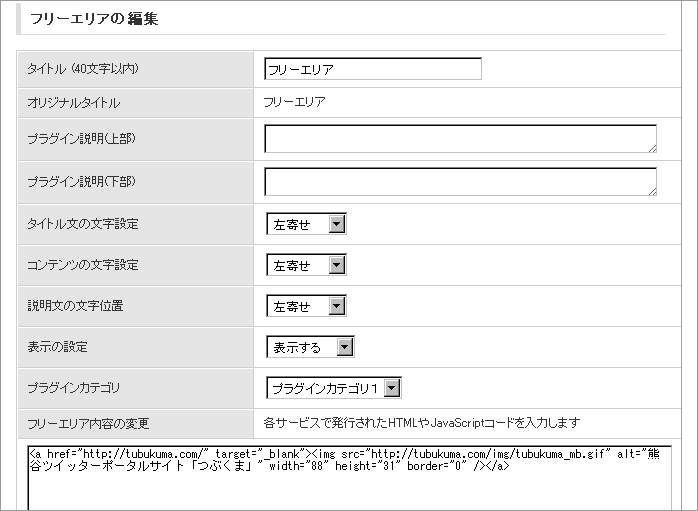Click inside the HTML code textarea
Image resolution: width=698 pixels, height=511 pixels.
[x=349, y=478]
